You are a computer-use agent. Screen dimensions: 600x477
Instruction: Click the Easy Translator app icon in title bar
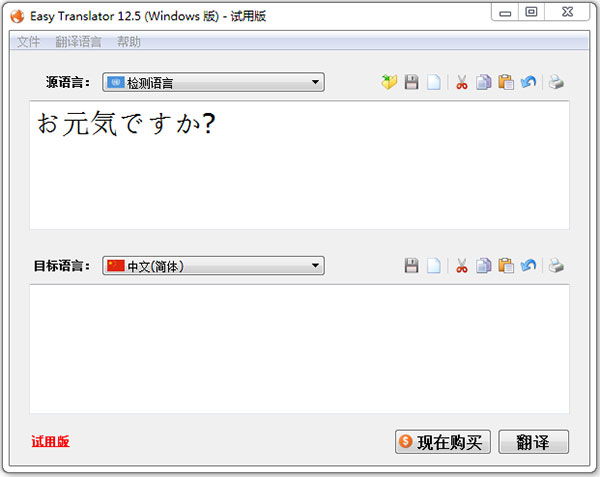tap(17, 16)
